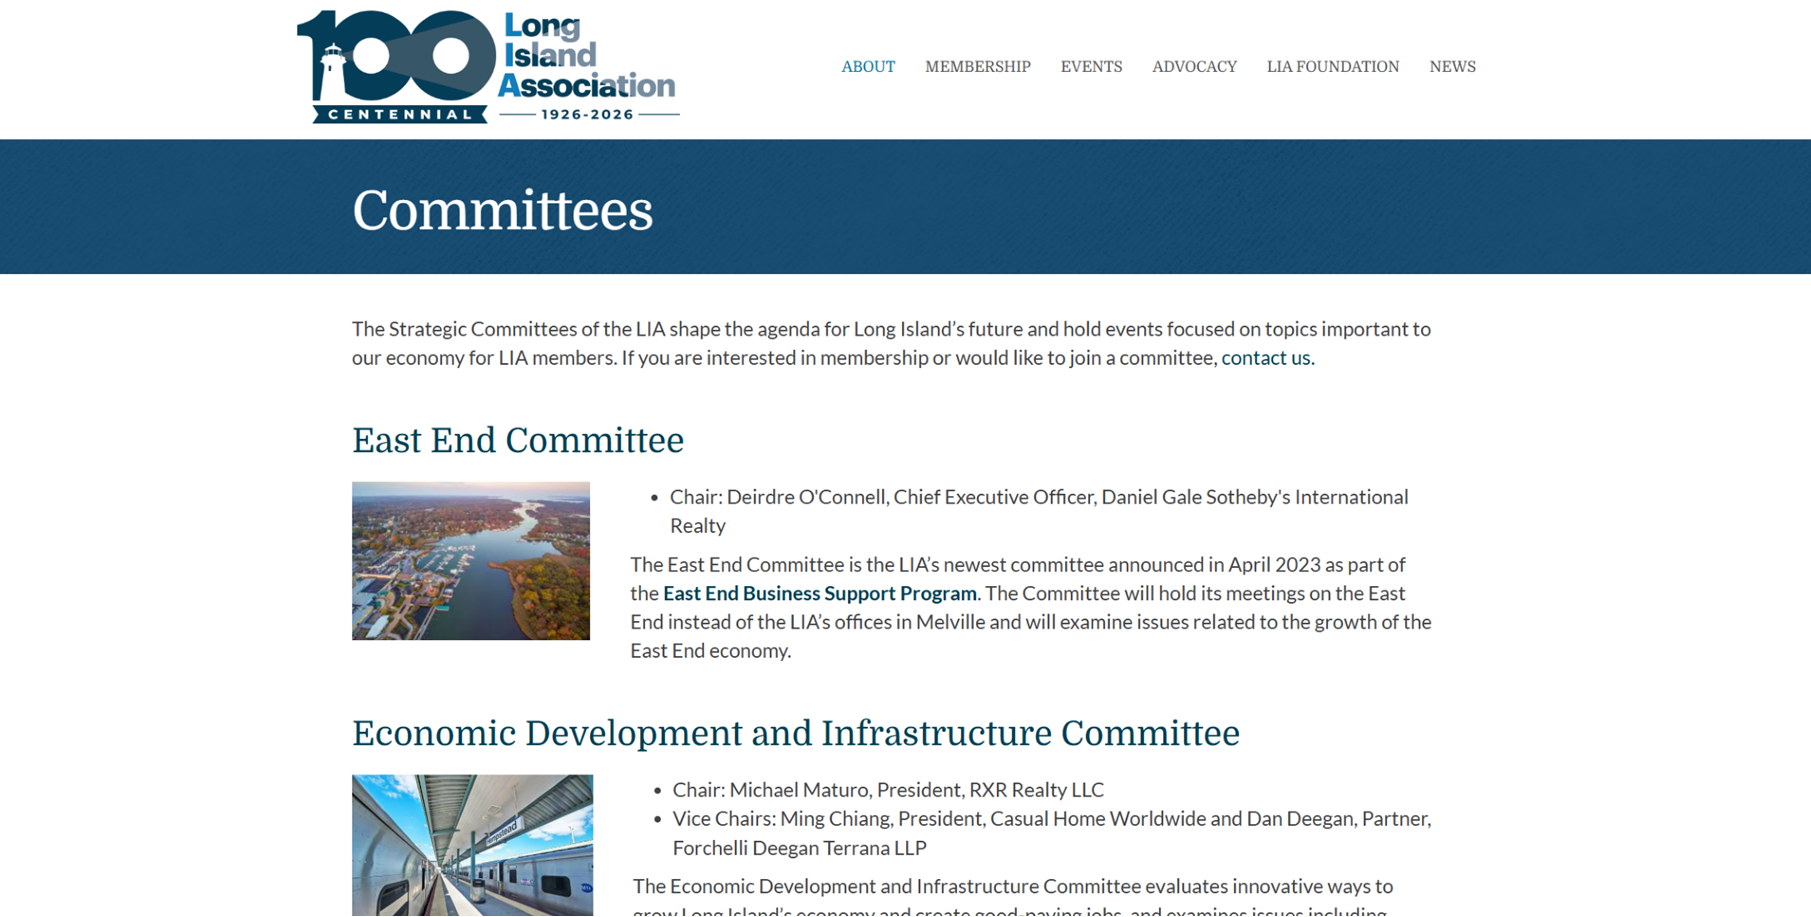Screen dimensions: 1811x917
Task: Select the East End Committee heading
Action: (x=518, y=441)
